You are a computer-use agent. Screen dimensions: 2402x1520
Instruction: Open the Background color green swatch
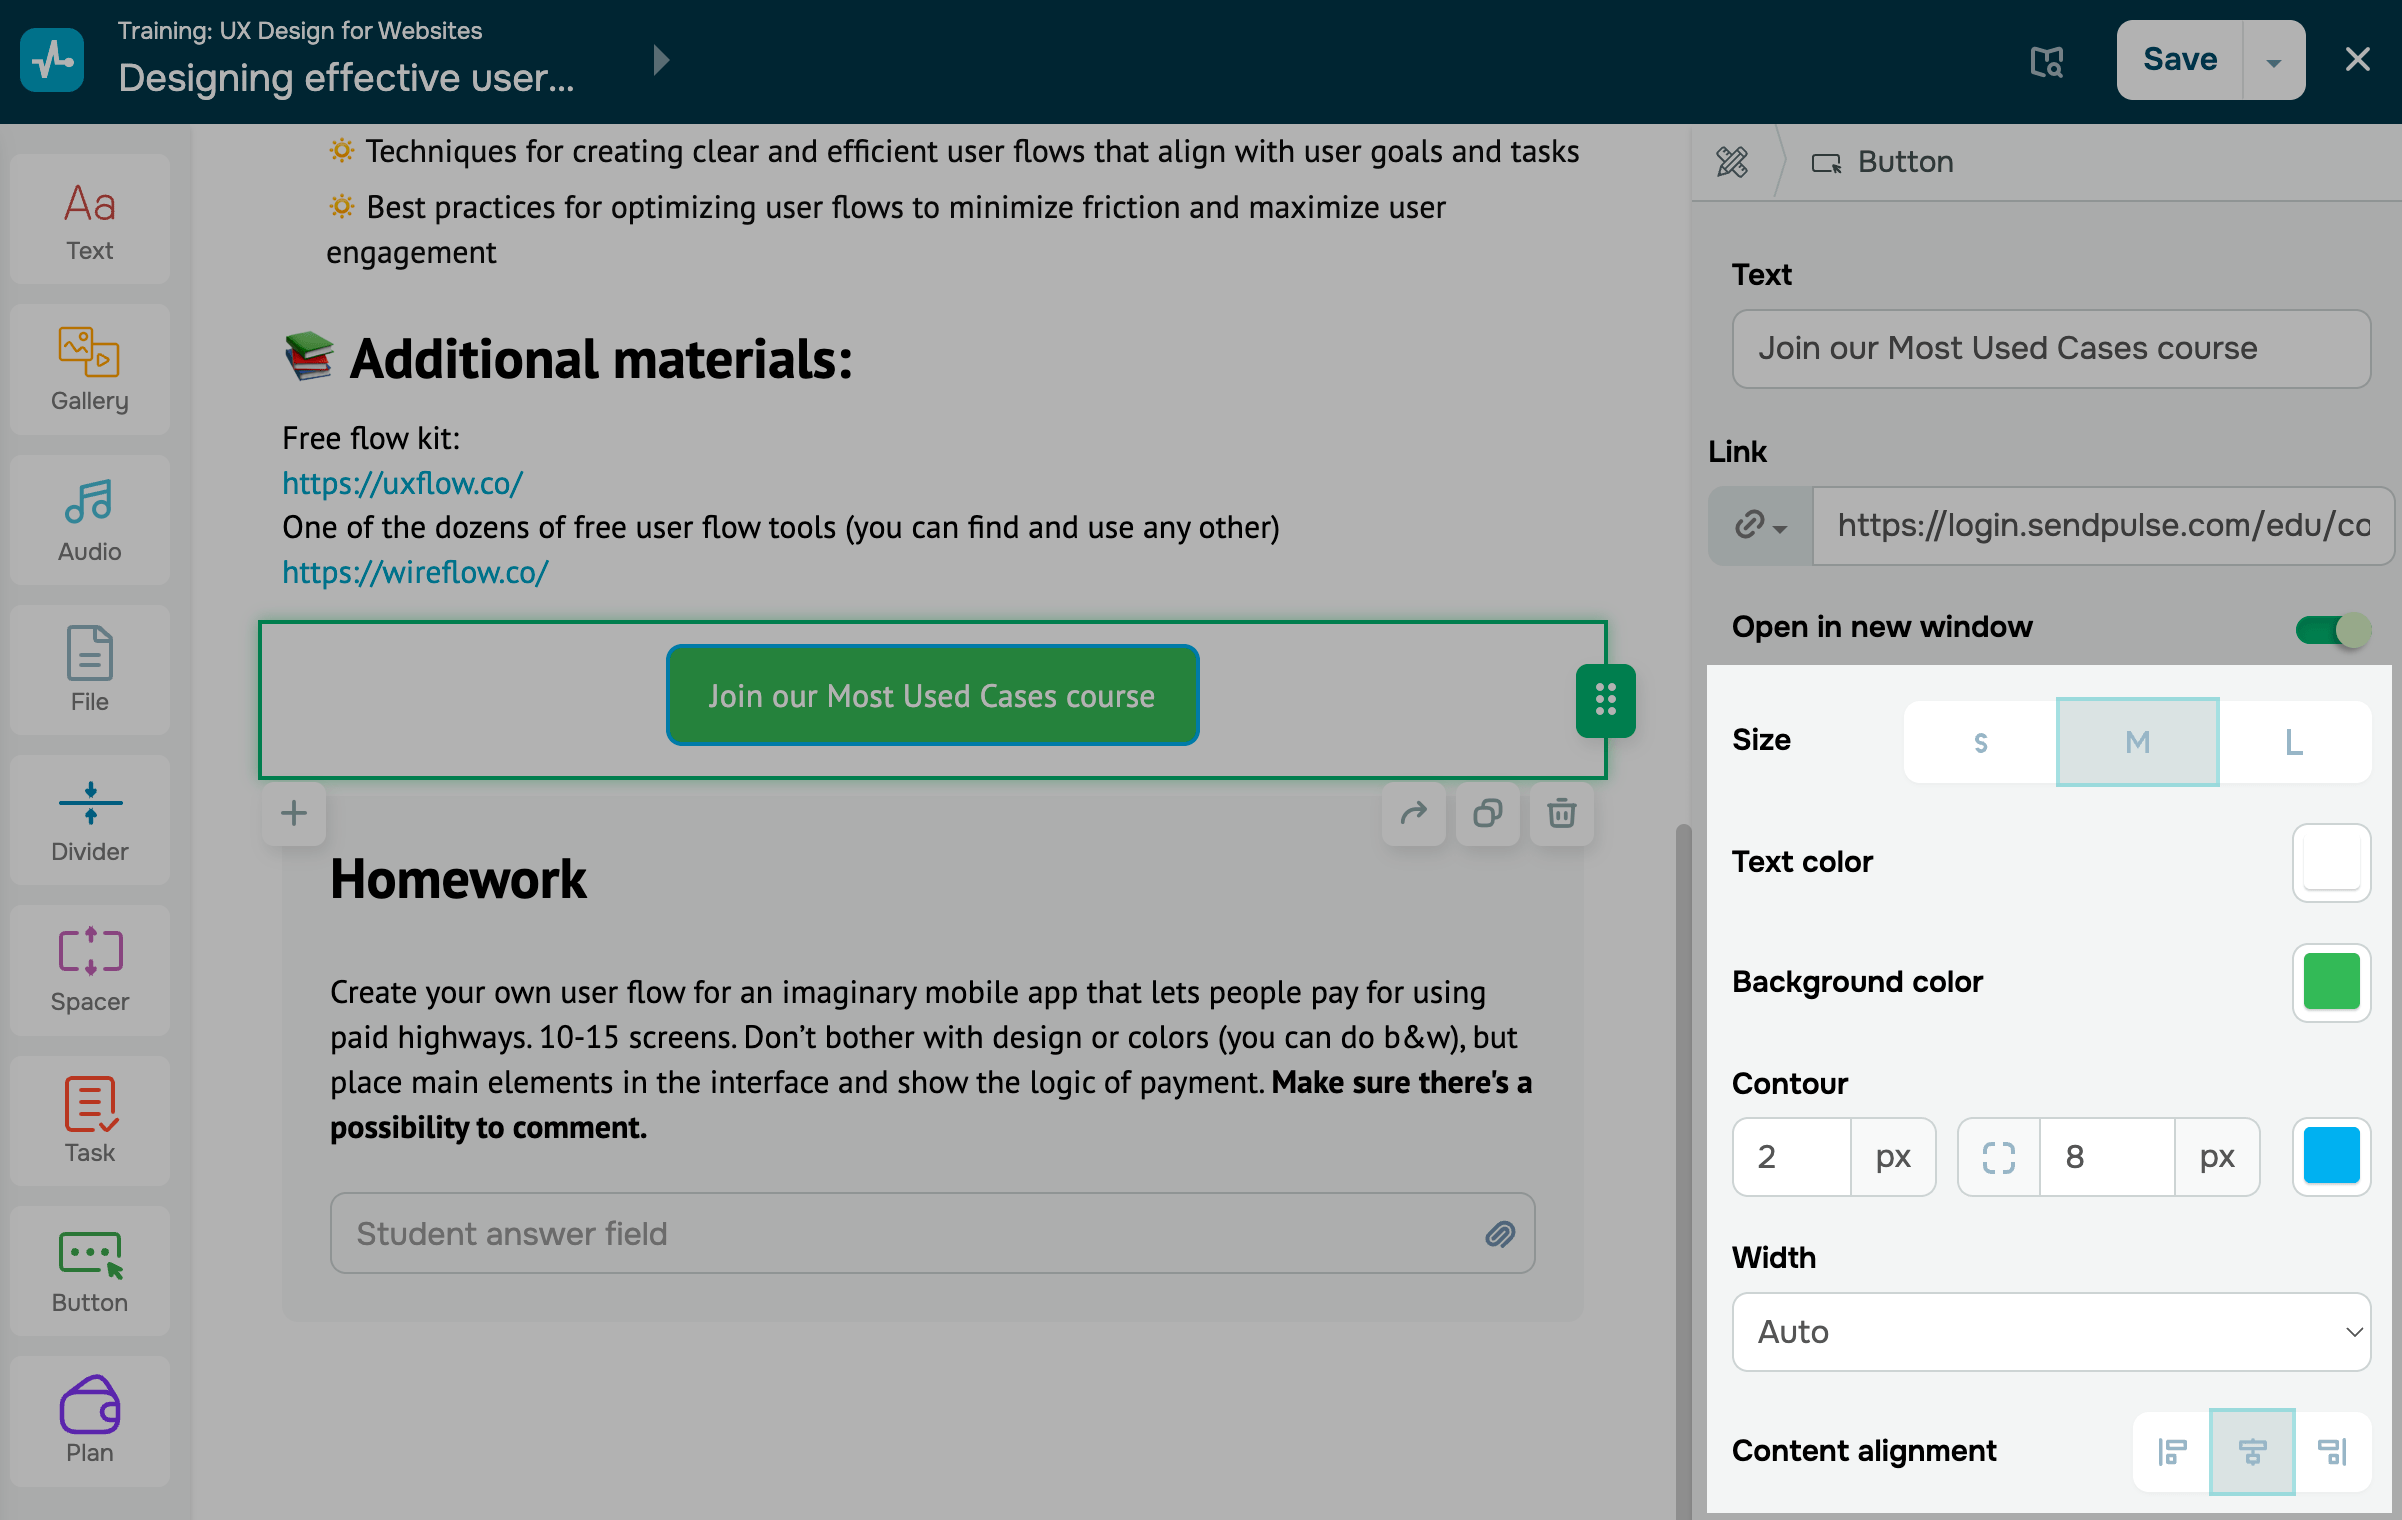tap(2330, 981)
